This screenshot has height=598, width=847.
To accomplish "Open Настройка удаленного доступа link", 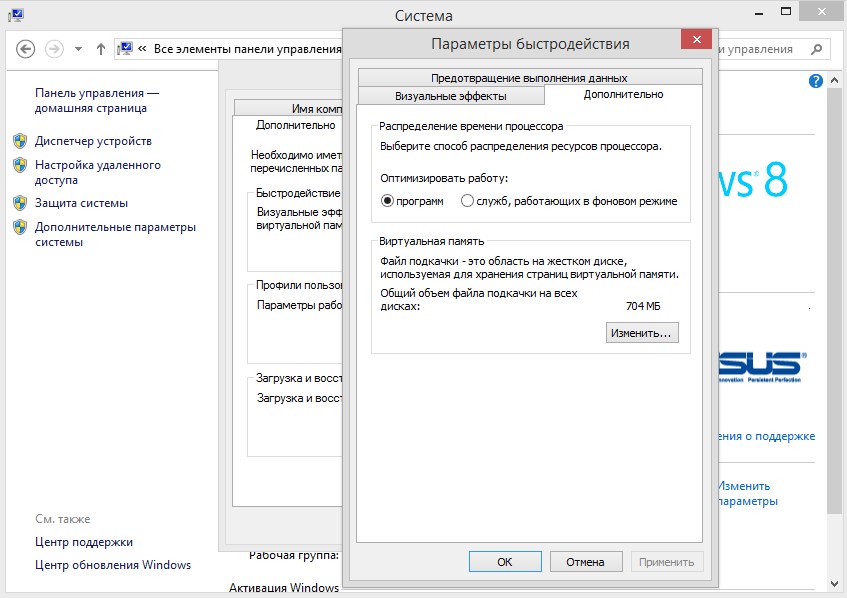I will click(x=98, y=172).
